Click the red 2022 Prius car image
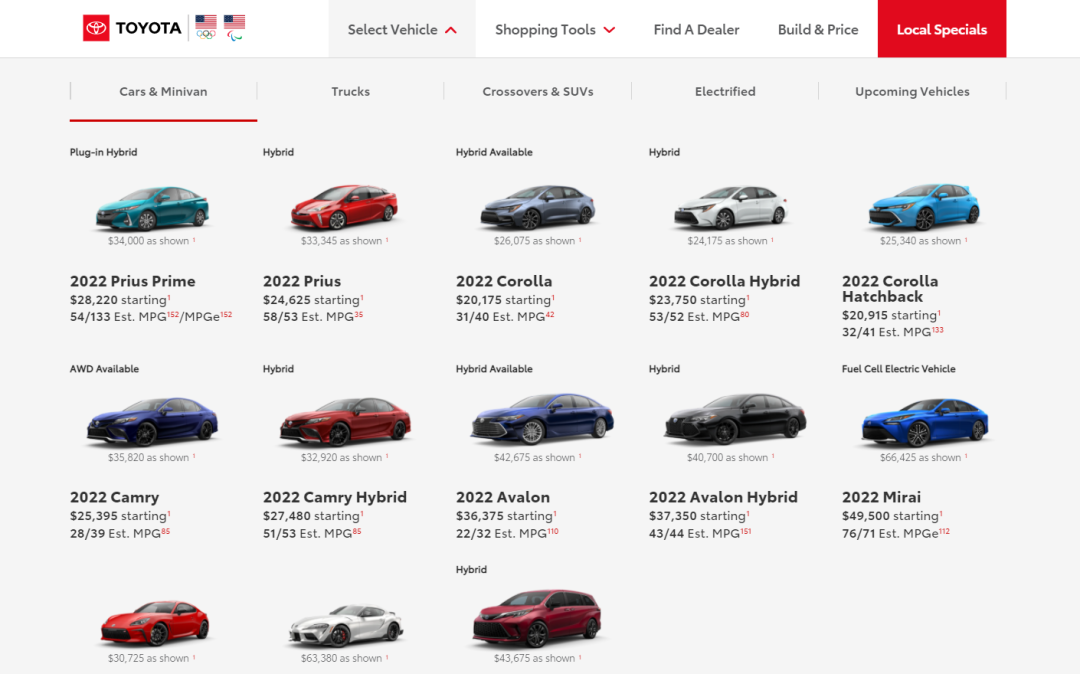 pyautogui.click(x=344, y=206)
